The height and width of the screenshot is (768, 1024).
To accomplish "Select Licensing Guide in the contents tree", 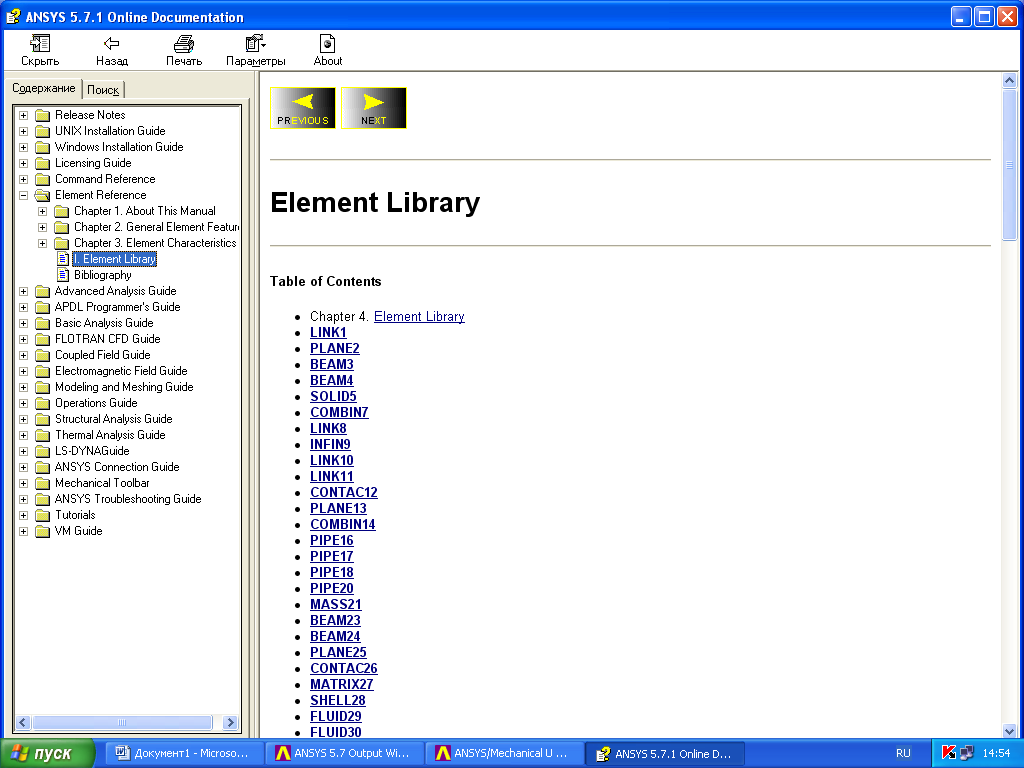I will [x=93, y=163].
